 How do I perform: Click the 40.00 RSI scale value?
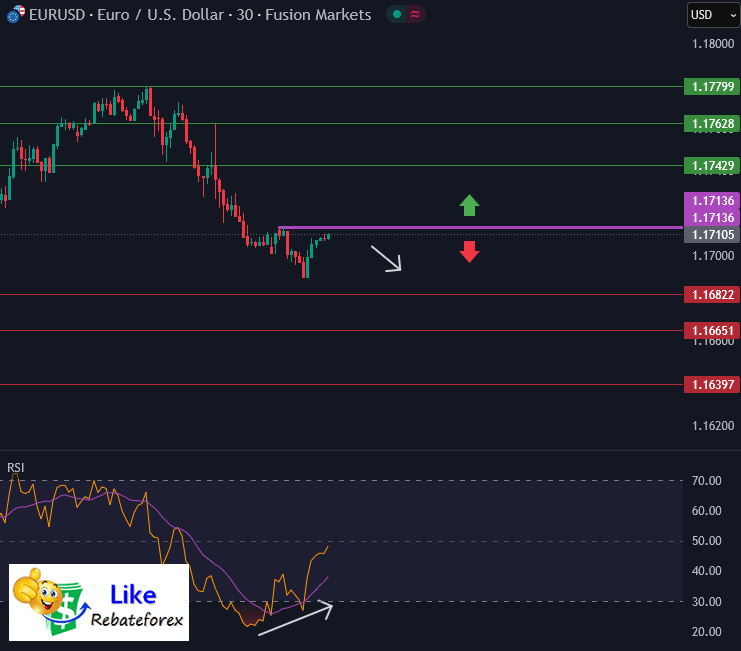click(x=707, y=571)
